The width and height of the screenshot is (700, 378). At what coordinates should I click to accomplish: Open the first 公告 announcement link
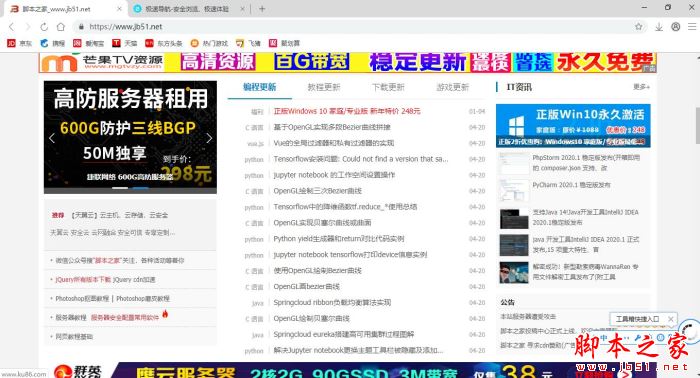click(x=528, y=316)
